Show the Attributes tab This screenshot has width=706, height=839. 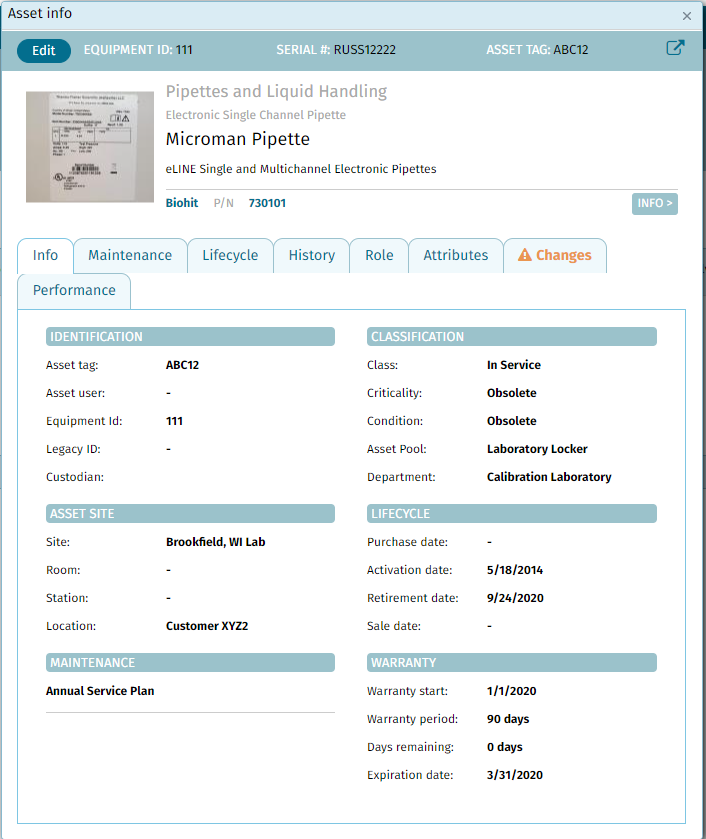[456, 255]
